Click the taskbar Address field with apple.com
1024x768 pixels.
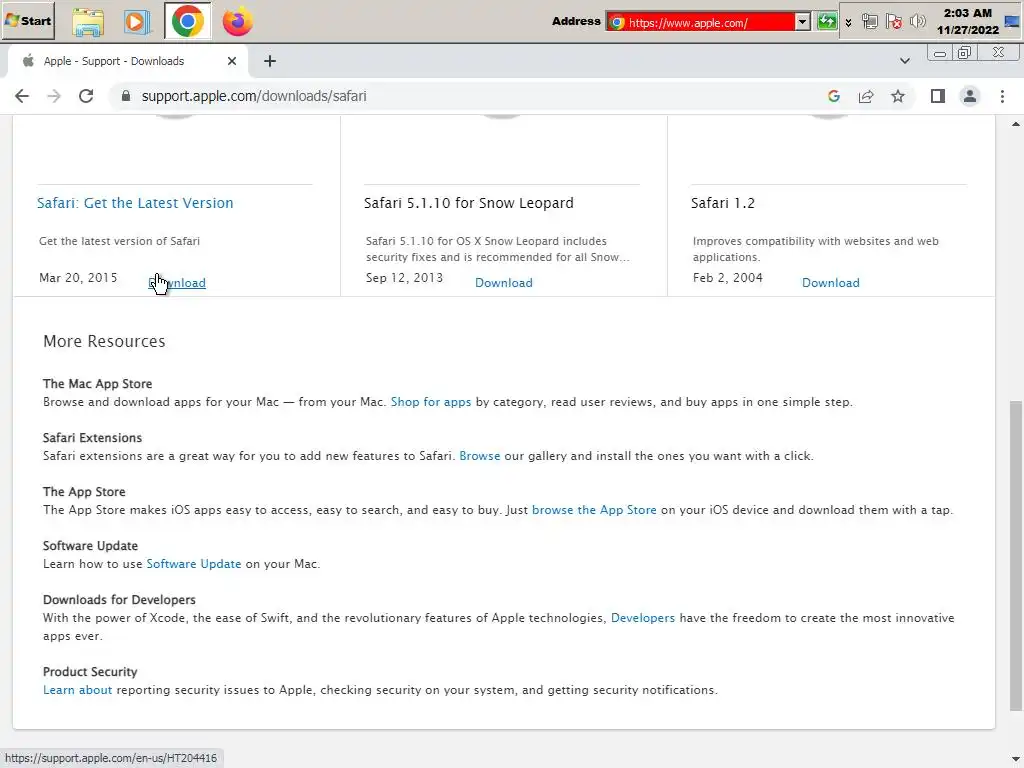699,22
